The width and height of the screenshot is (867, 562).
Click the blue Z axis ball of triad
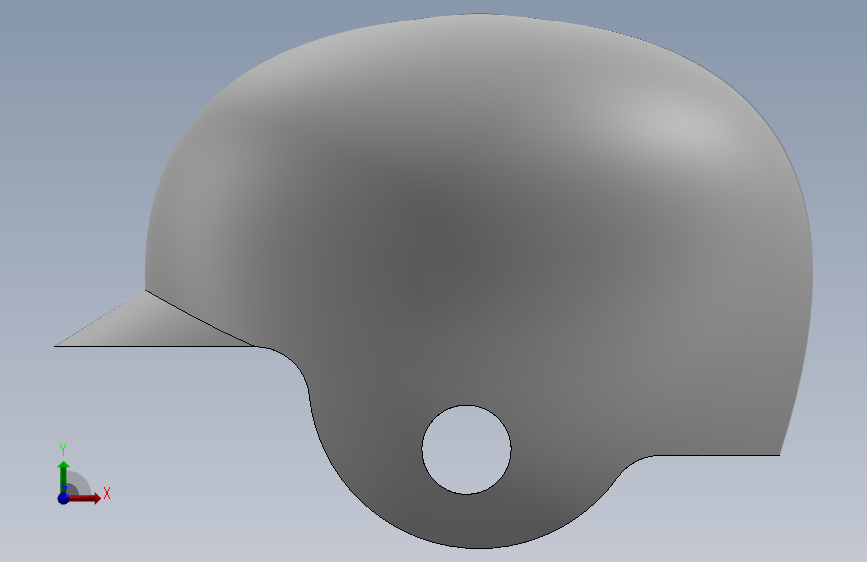(x=64, y=498)
